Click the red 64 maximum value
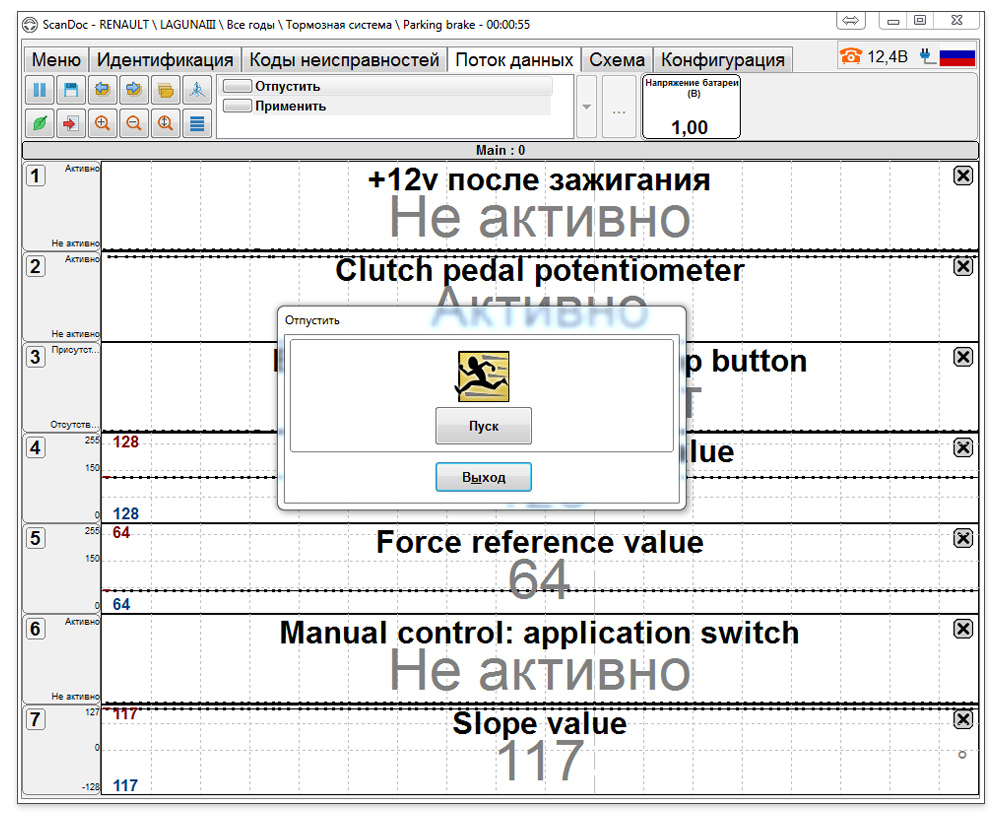Viewport: 1000px width, 823px height. (x=121, y=533)
